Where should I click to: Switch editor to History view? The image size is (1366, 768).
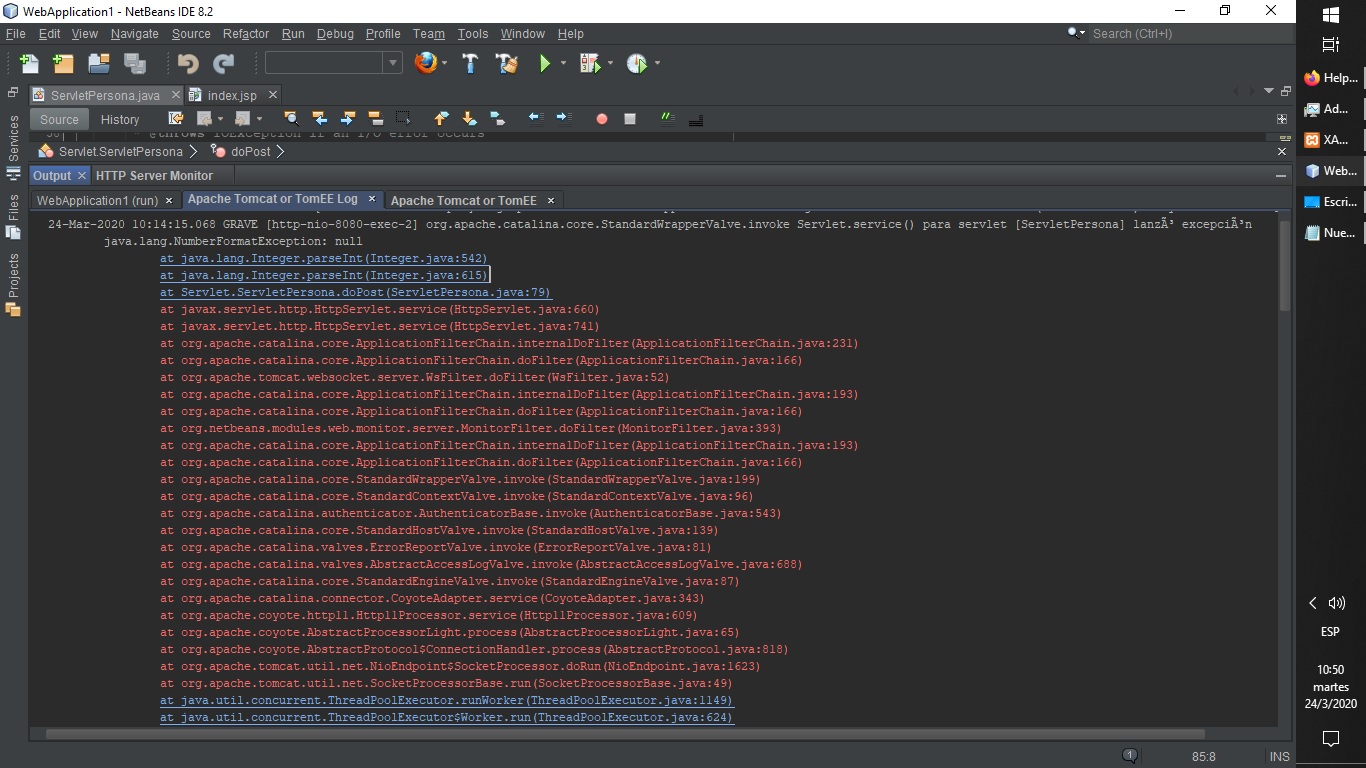click(x=120, y=119)
